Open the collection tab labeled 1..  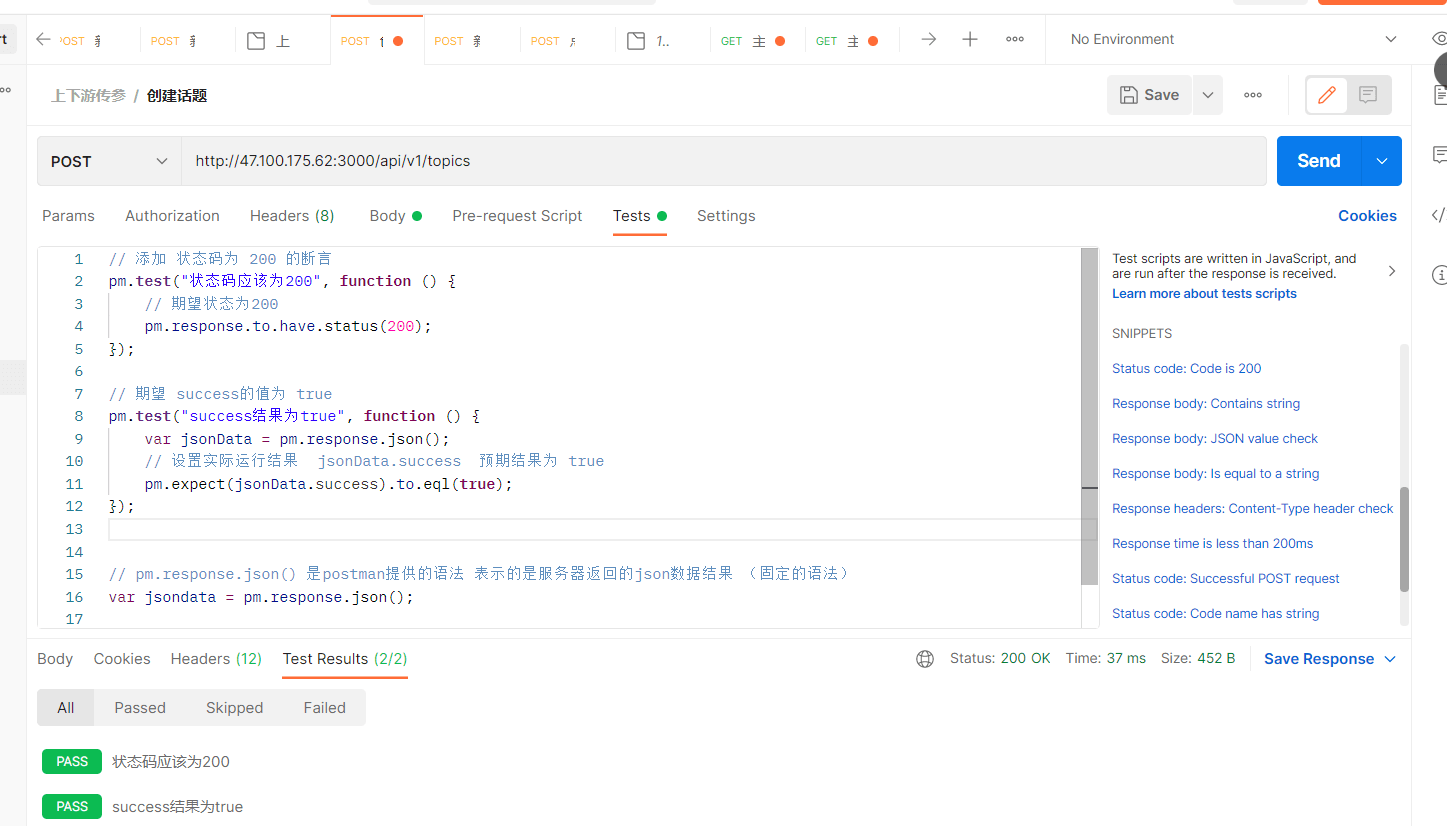point(651,41)
